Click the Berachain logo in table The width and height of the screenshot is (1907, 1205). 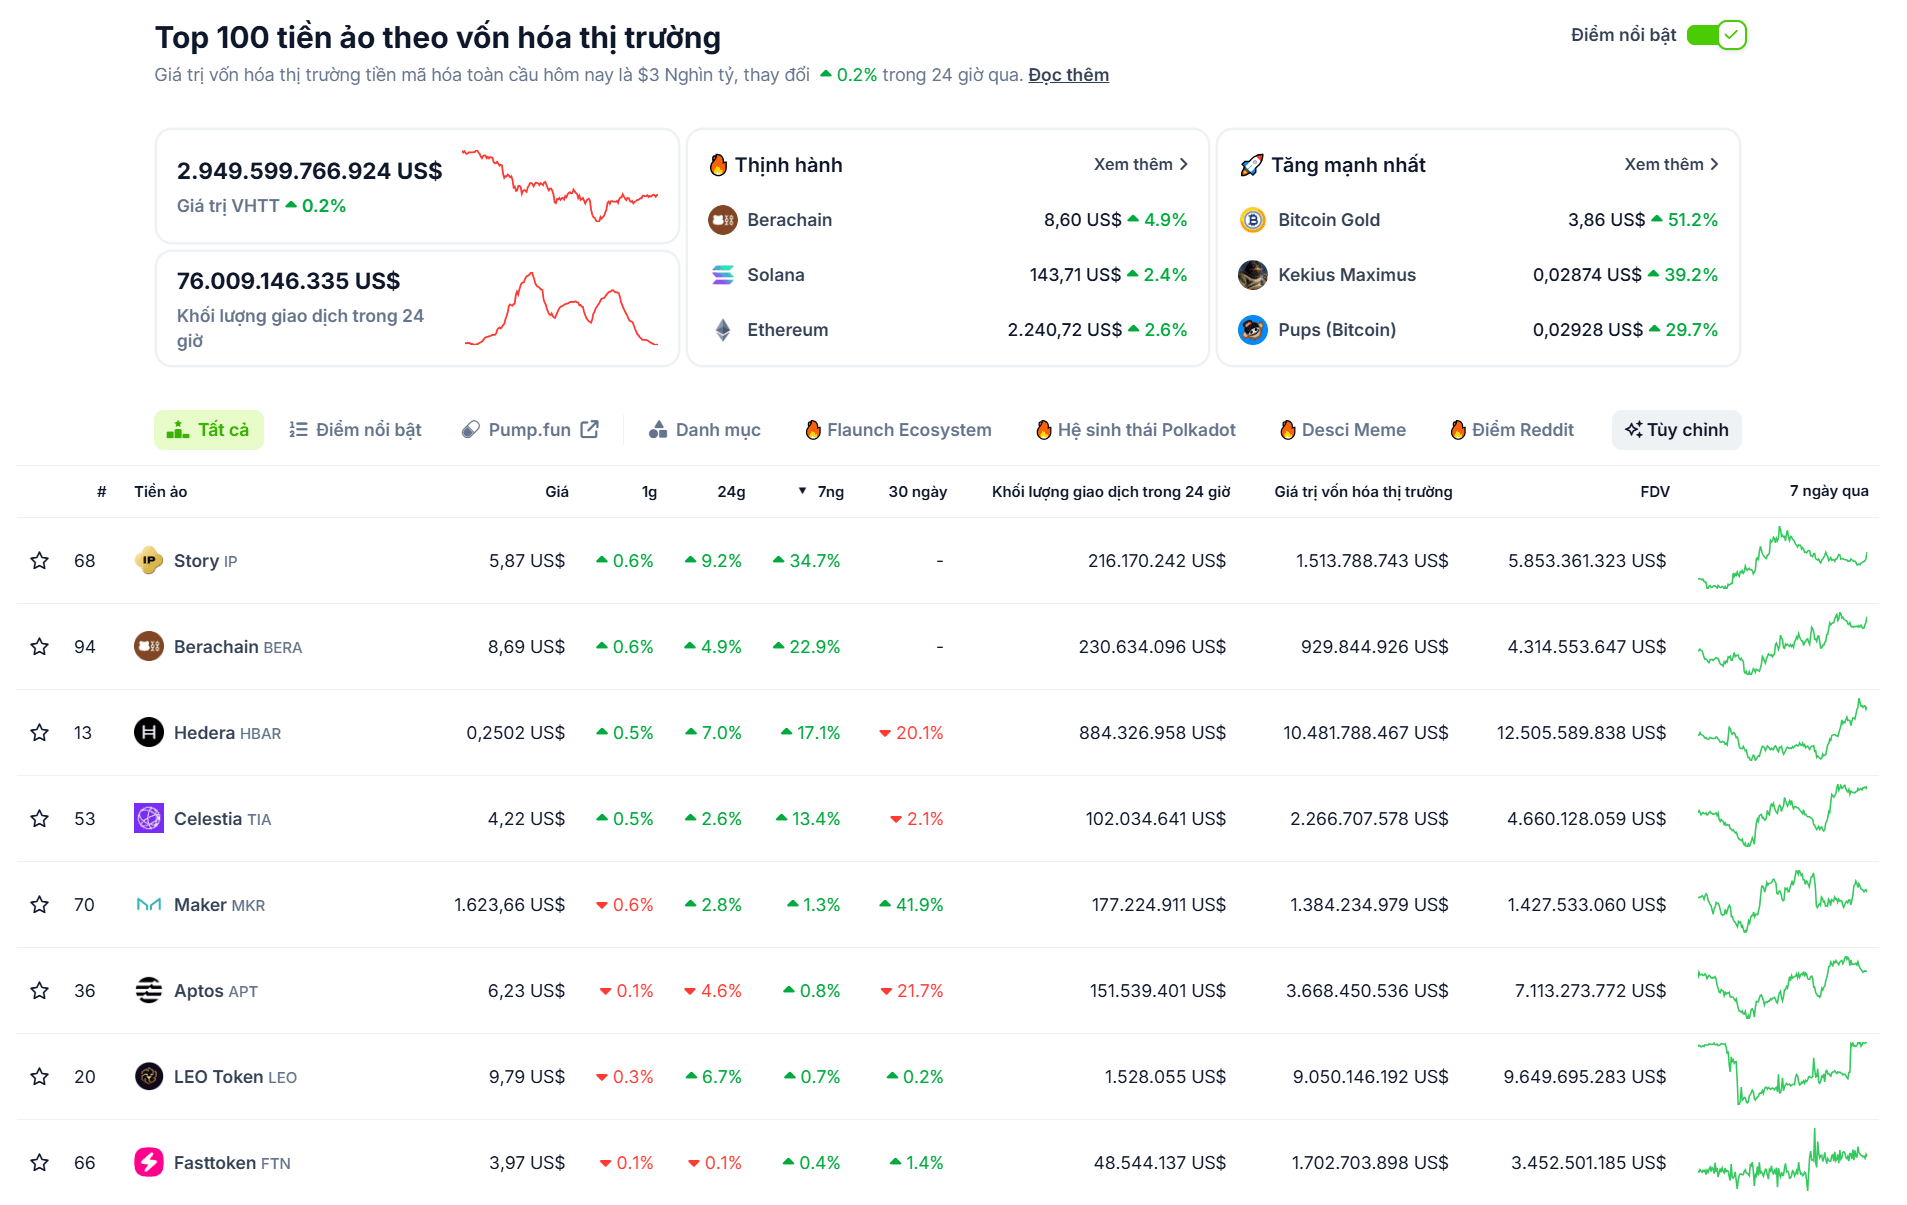point(149,647)
